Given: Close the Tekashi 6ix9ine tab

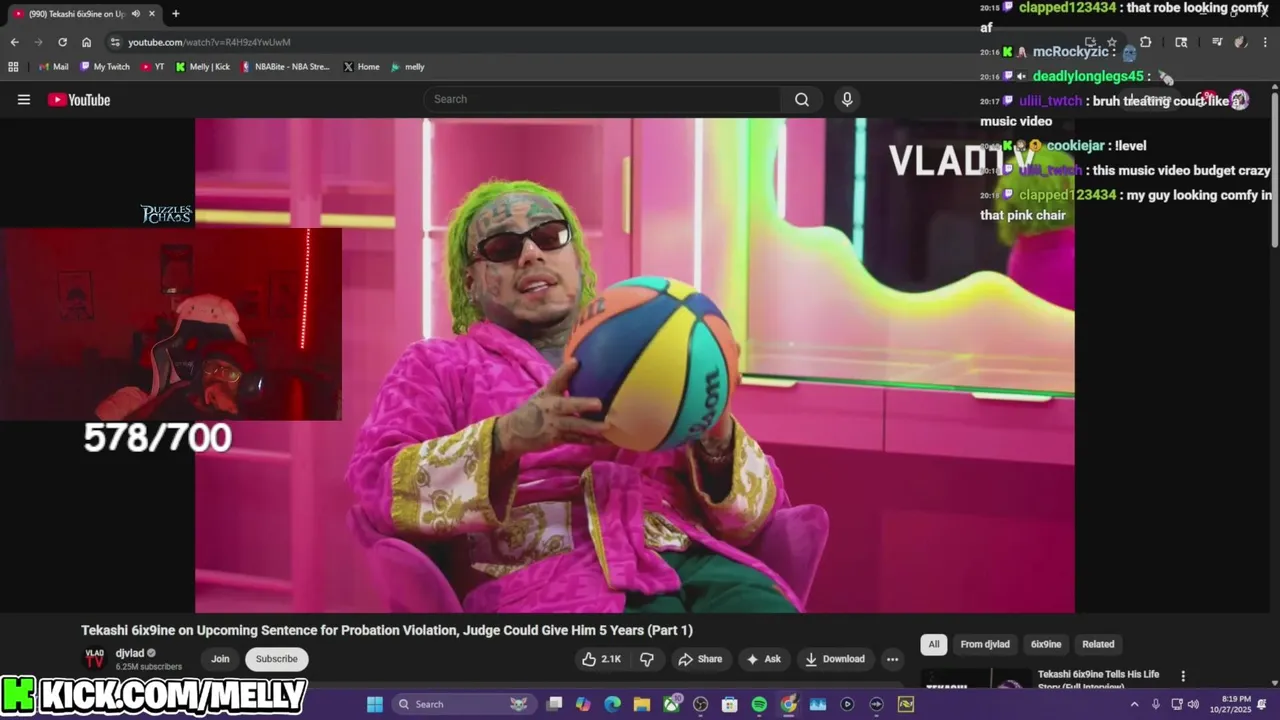Looking at the screenshot, I should (152, 13).
